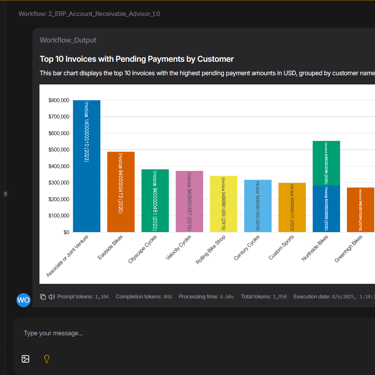Select the orange Greenhigh Bikes bar

(x=361, y=210)
